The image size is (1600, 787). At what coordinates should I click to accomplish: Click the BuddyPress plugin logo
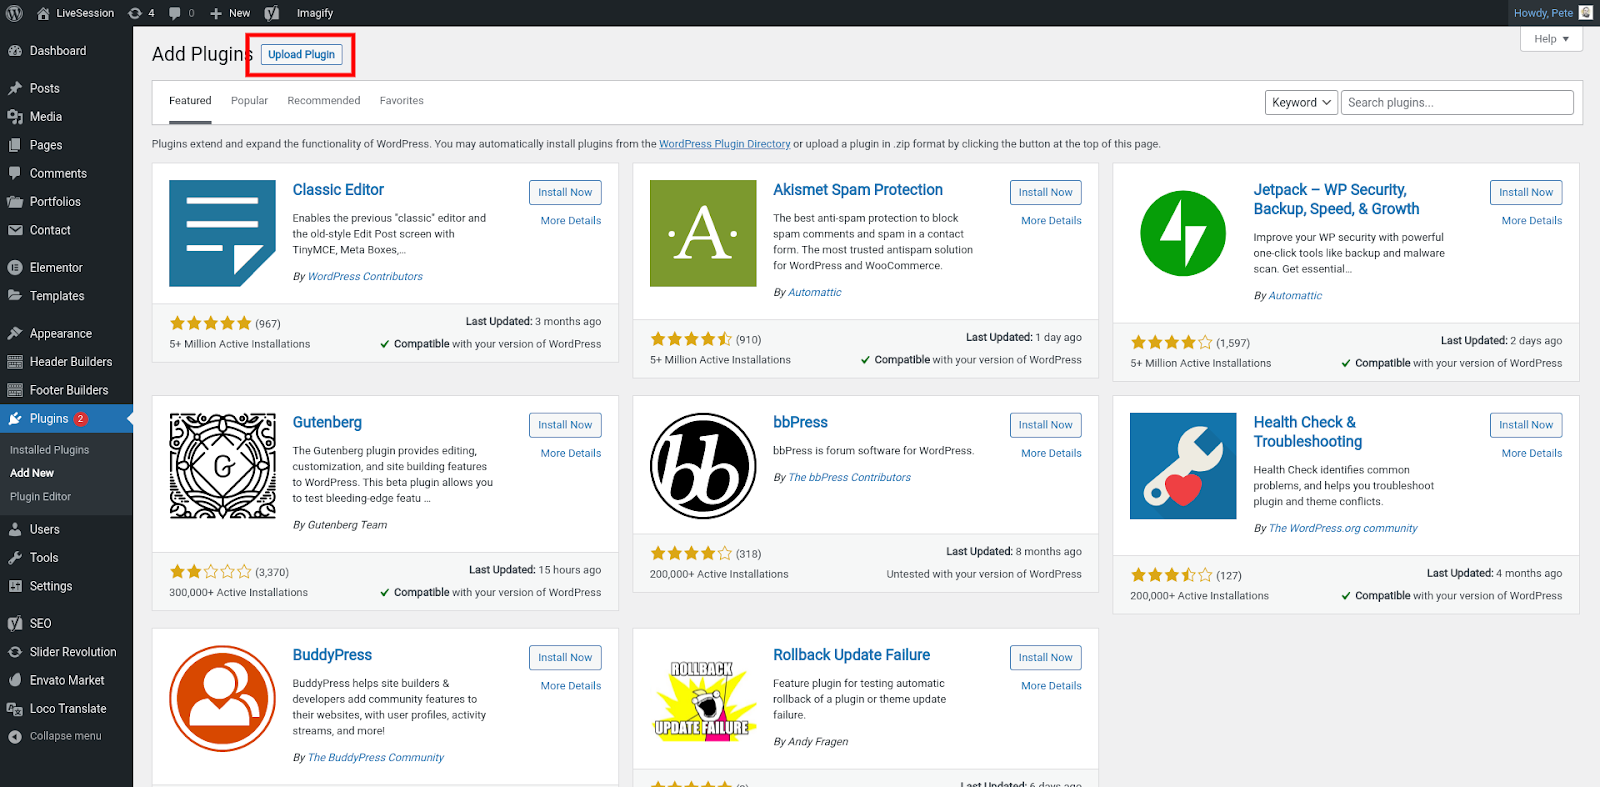pyautogui.click(x=222, y=698)
